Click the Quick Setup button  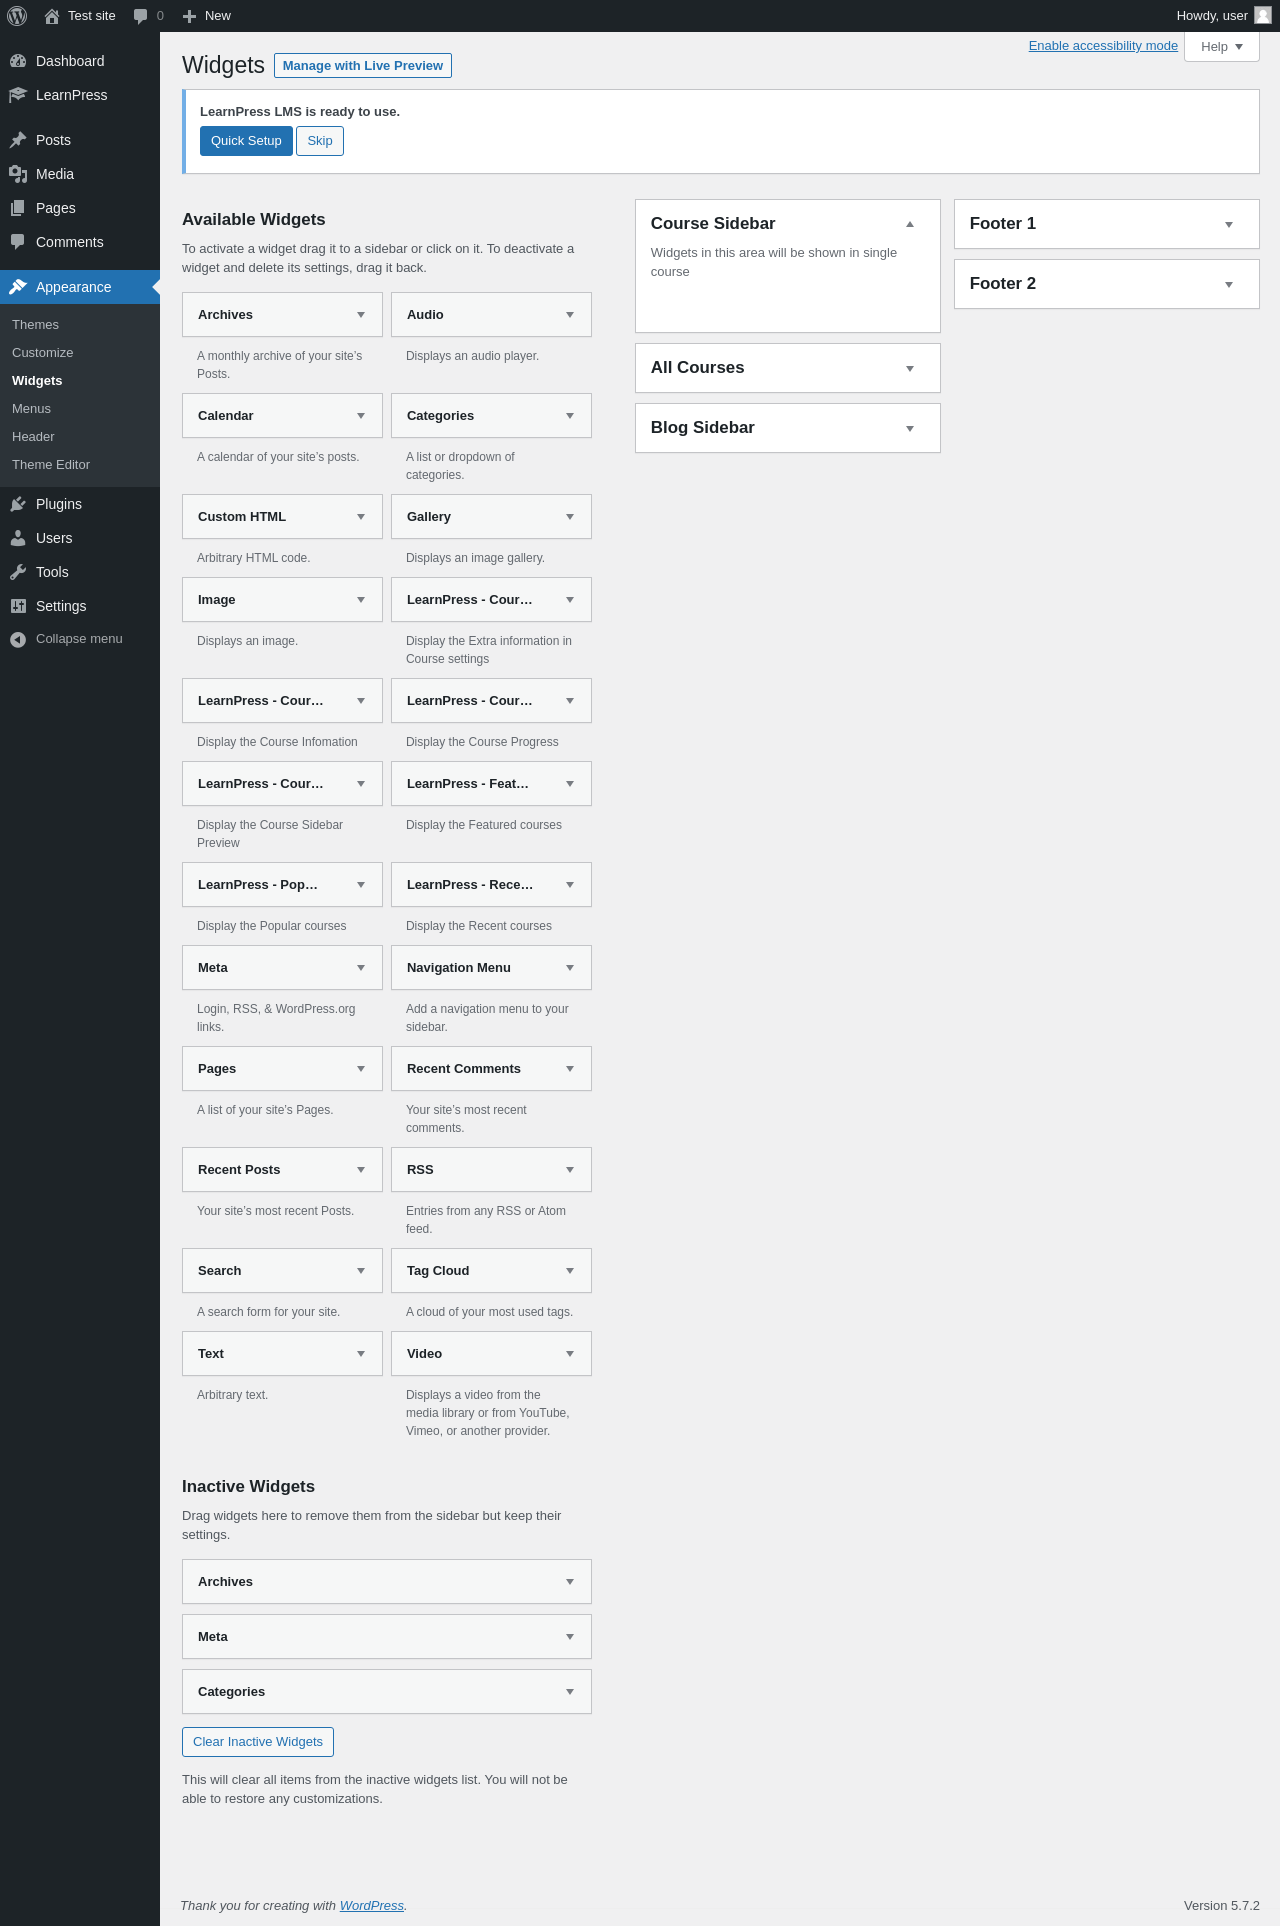(246, 141)
